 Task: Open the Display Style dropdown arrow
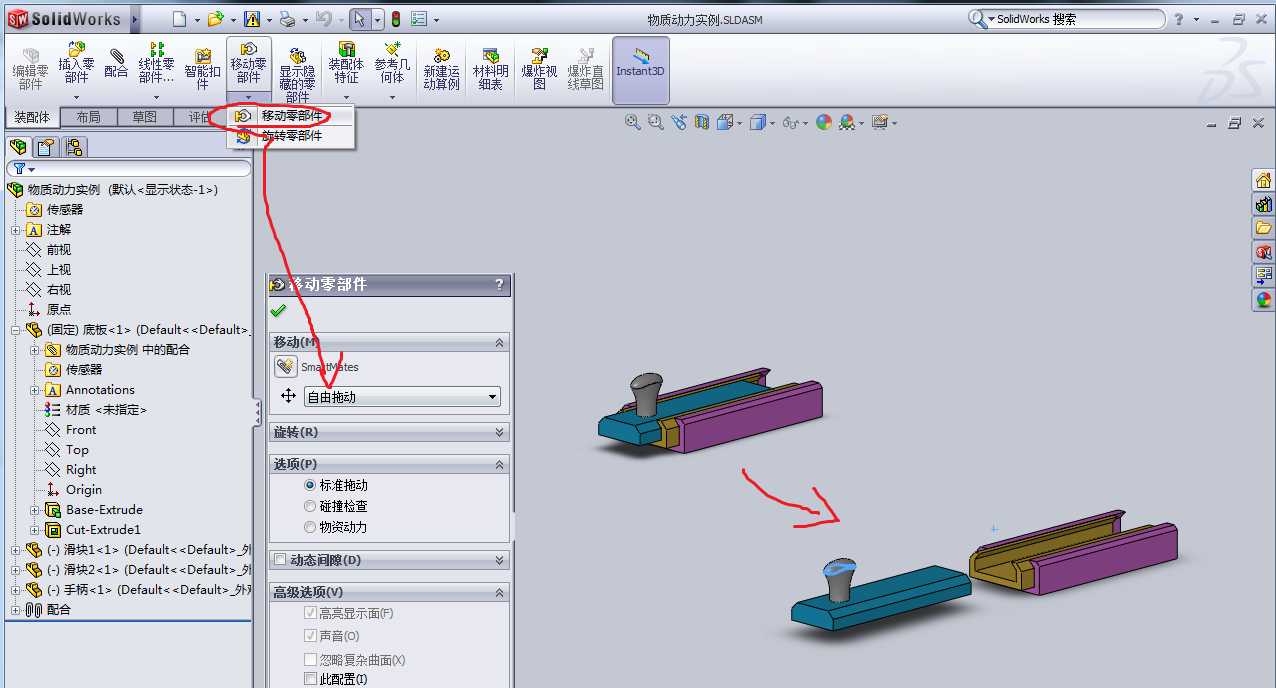[x=773, y=123]
